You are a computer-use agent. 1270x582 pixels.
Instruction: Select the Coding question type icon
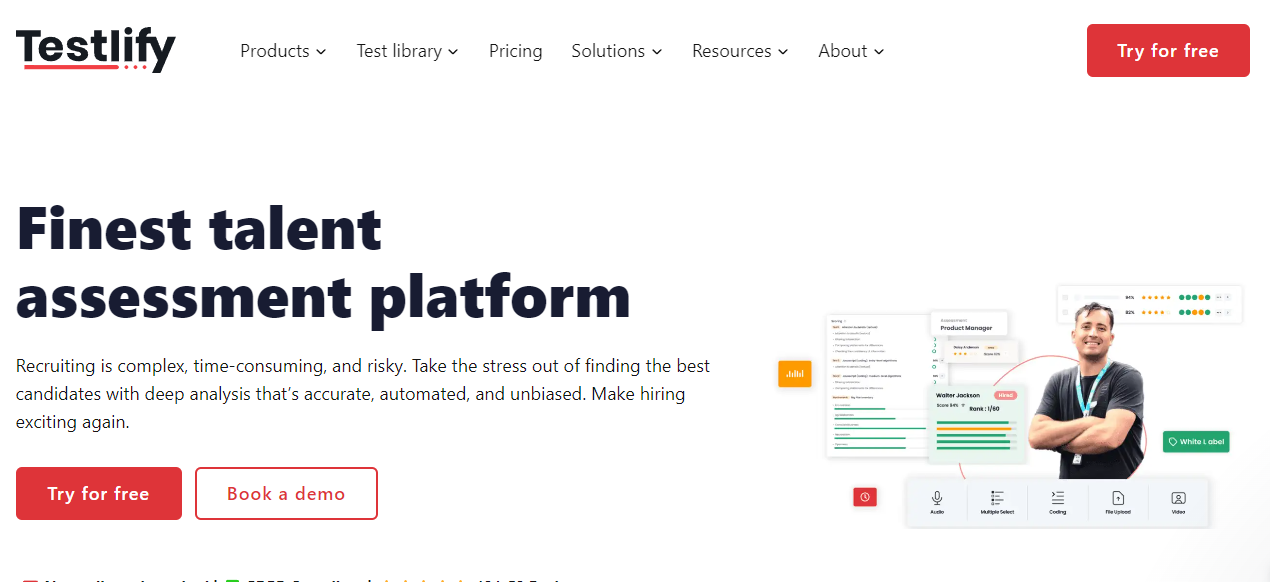pyautogui.click(x=1058, y=497)
